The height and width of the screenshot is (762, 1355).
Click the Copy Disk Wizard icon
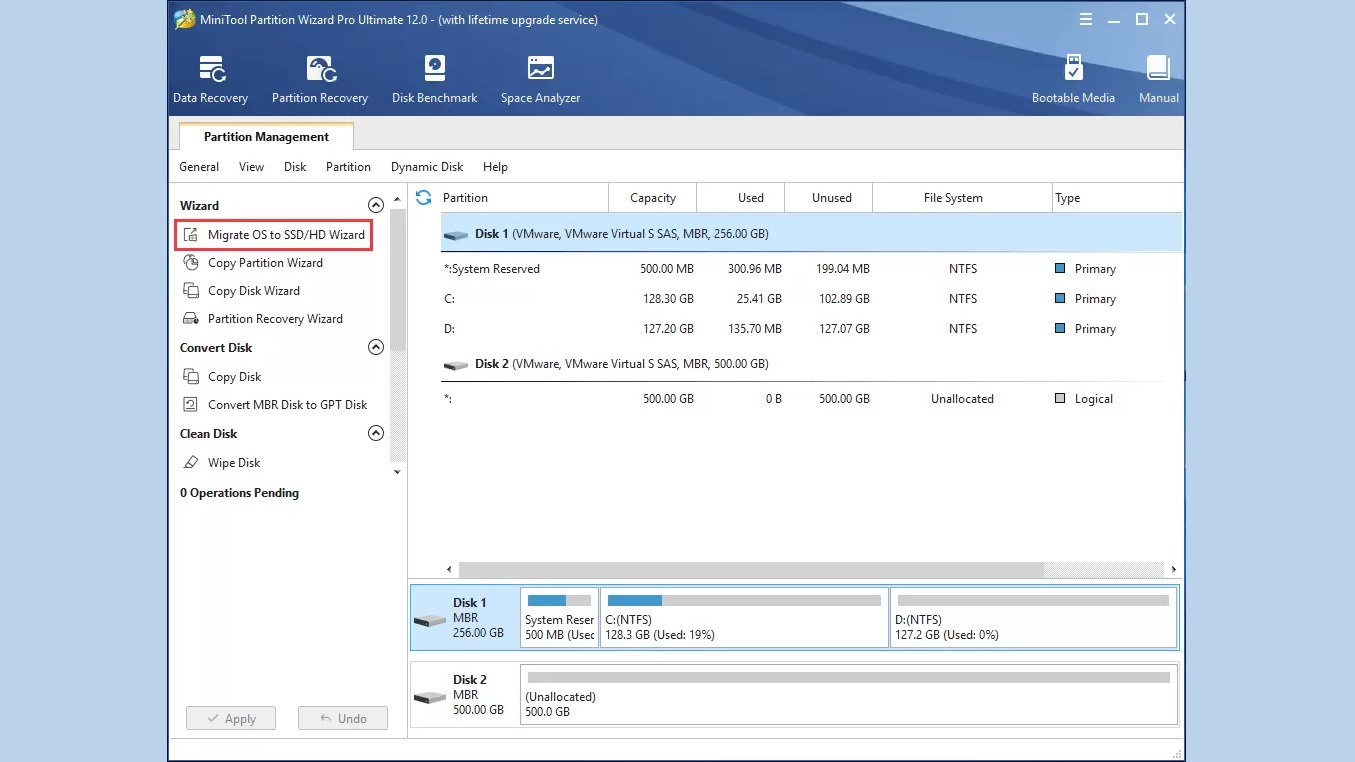point(190,291)
